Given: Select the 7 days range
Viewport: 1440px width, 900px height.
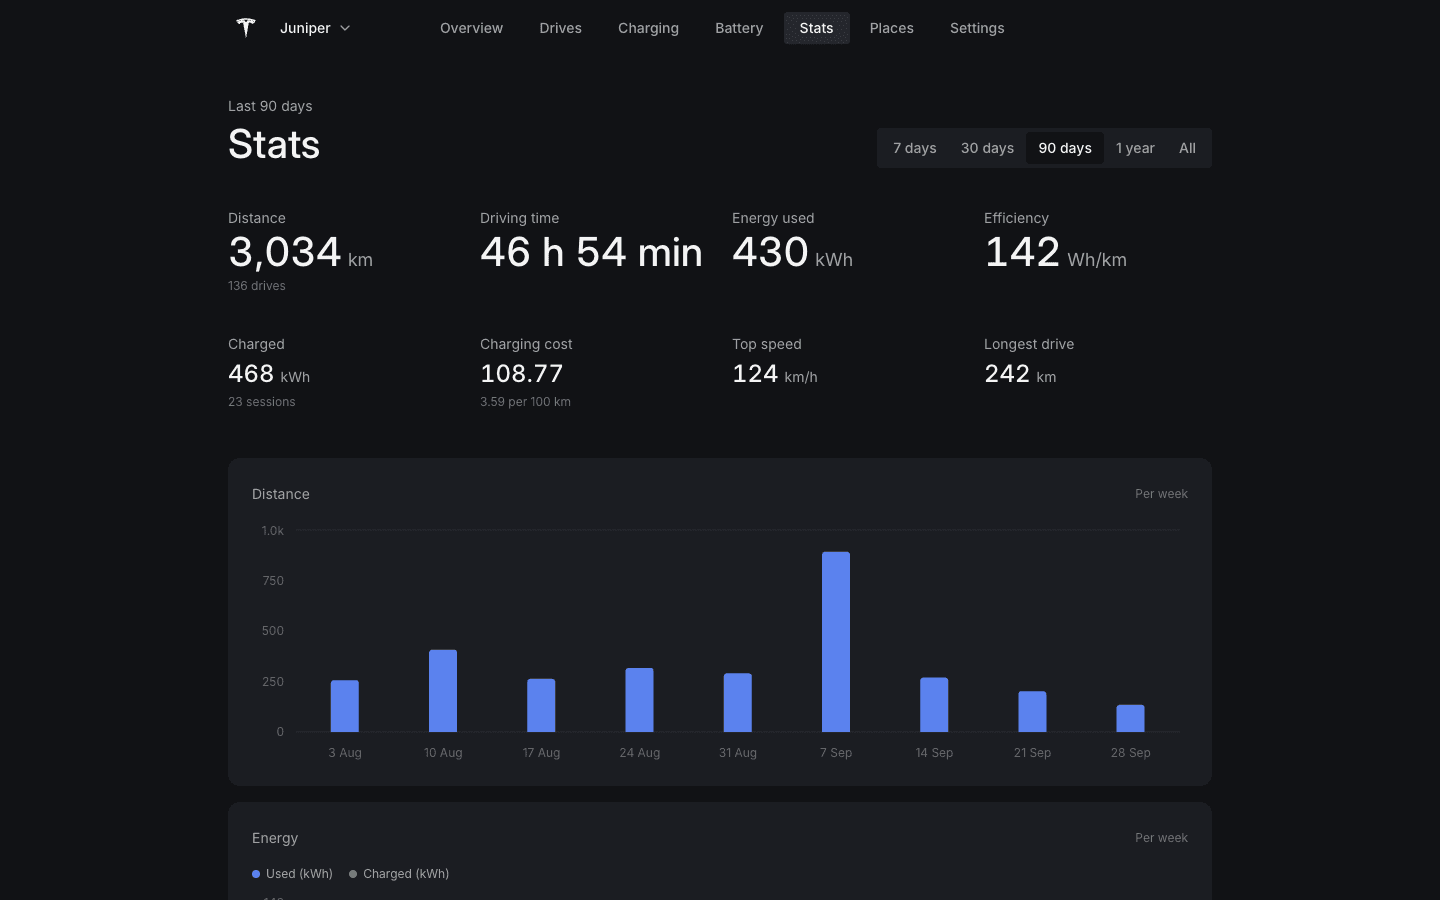Looking at the screenshot, I should 914,148.
